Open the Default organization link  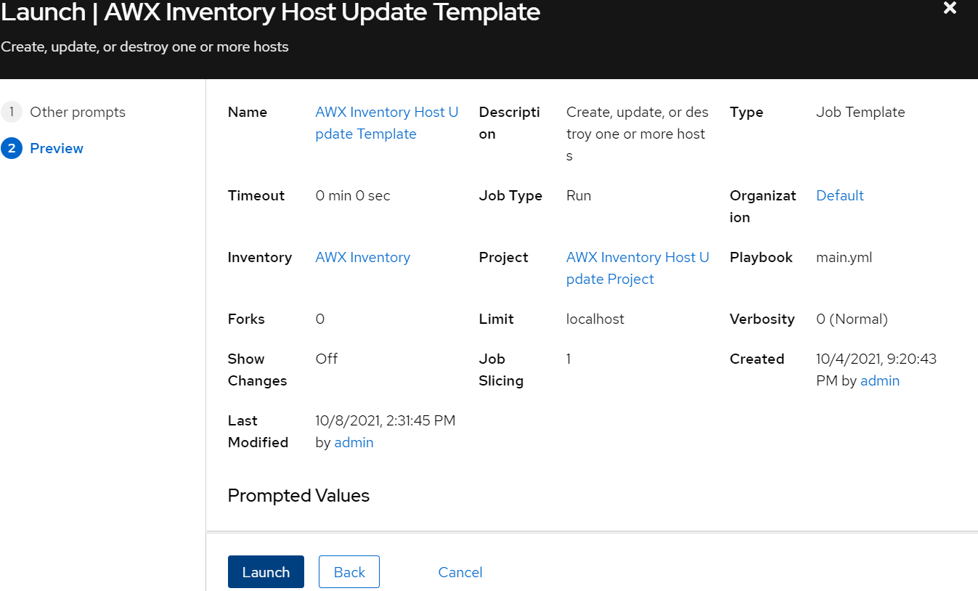(x=840, y=196)
